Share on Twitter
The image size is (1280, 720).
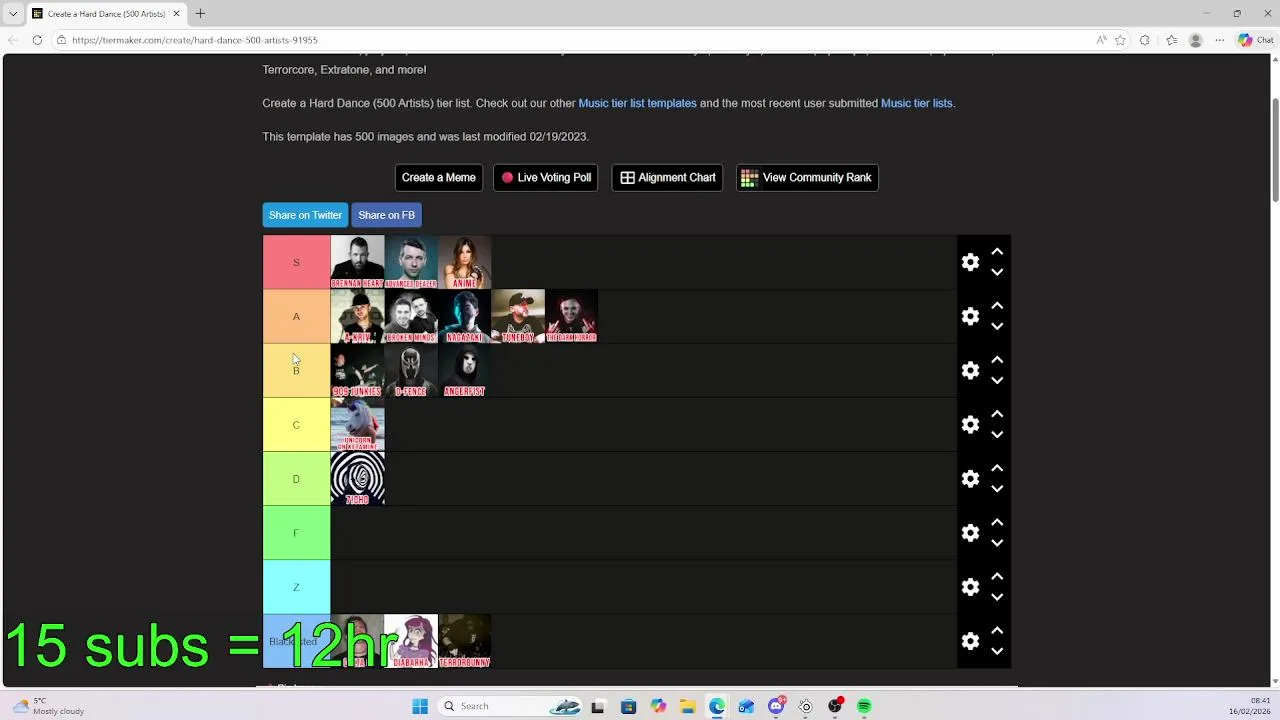[x=305, y=215]
